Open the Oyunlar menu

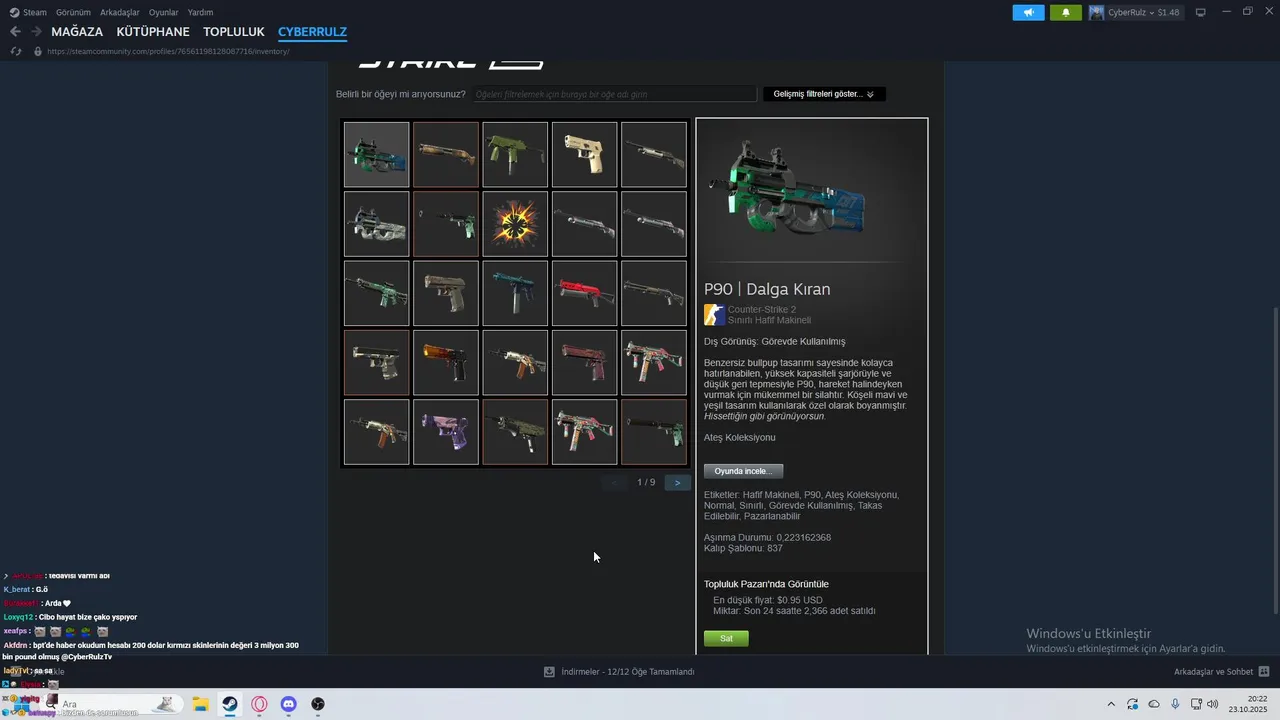click(x=164, y=12)
